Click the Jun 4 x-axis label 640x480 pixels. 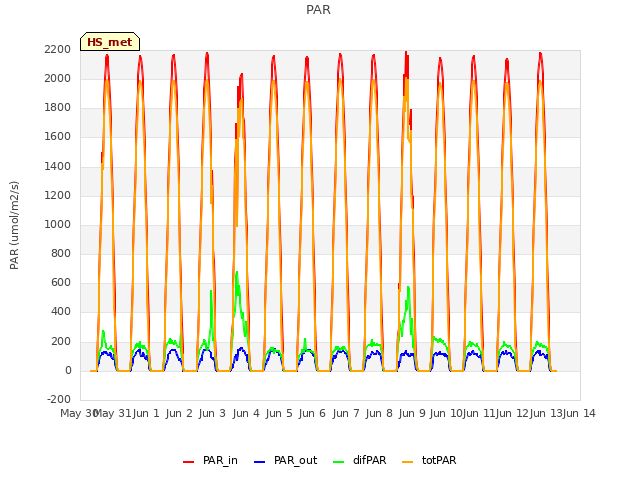246,413
